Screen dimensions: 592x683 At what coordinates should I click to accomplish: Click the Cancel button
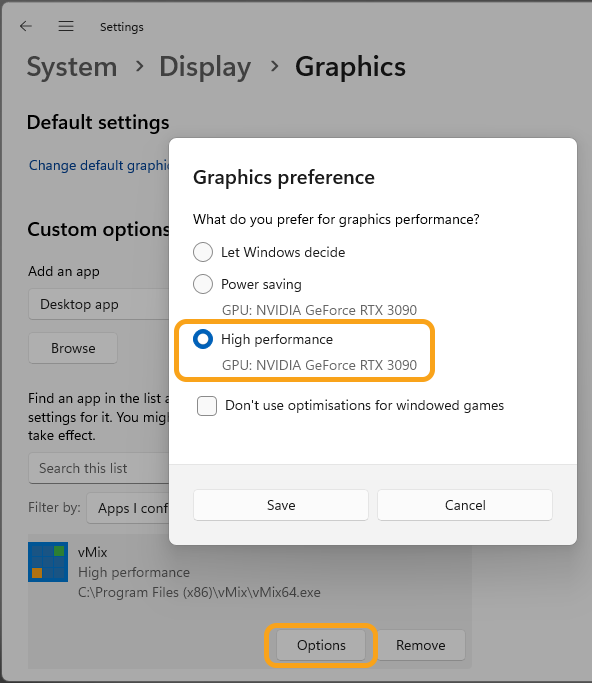(x=465, y=505)
